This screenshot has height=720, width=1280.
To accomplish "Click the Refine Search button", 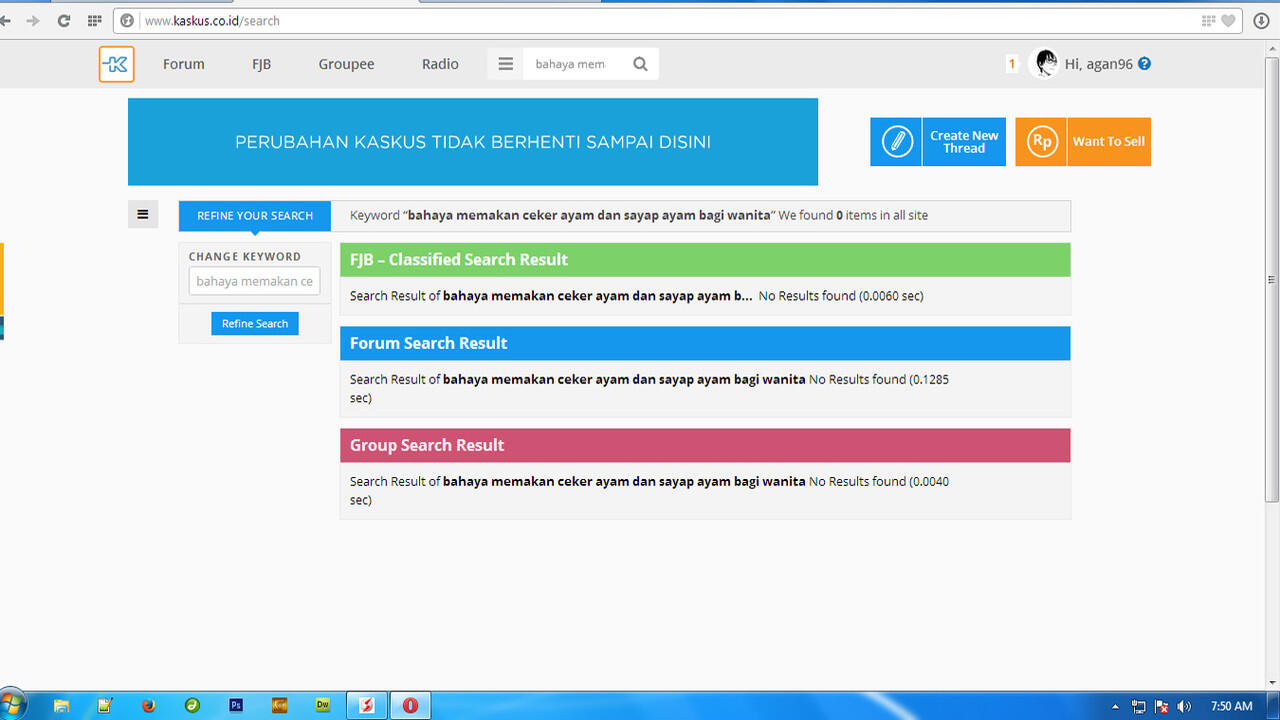I will pyautogui.click(x=255, y=324).
